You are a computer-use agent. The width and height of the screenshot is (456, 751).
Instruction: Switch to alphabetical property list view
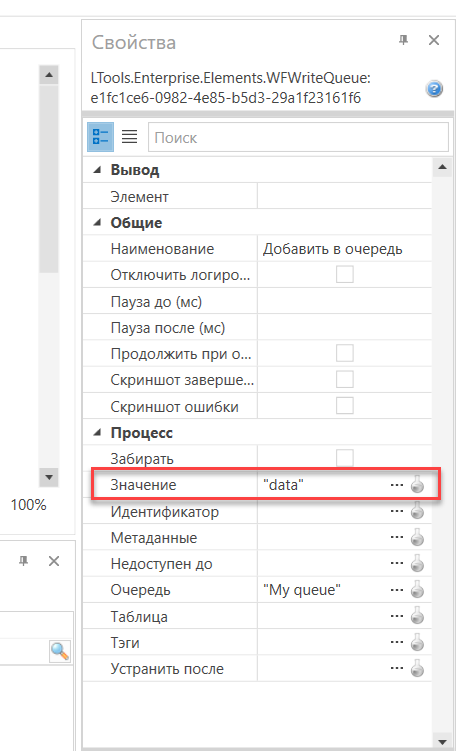[129, 137]
